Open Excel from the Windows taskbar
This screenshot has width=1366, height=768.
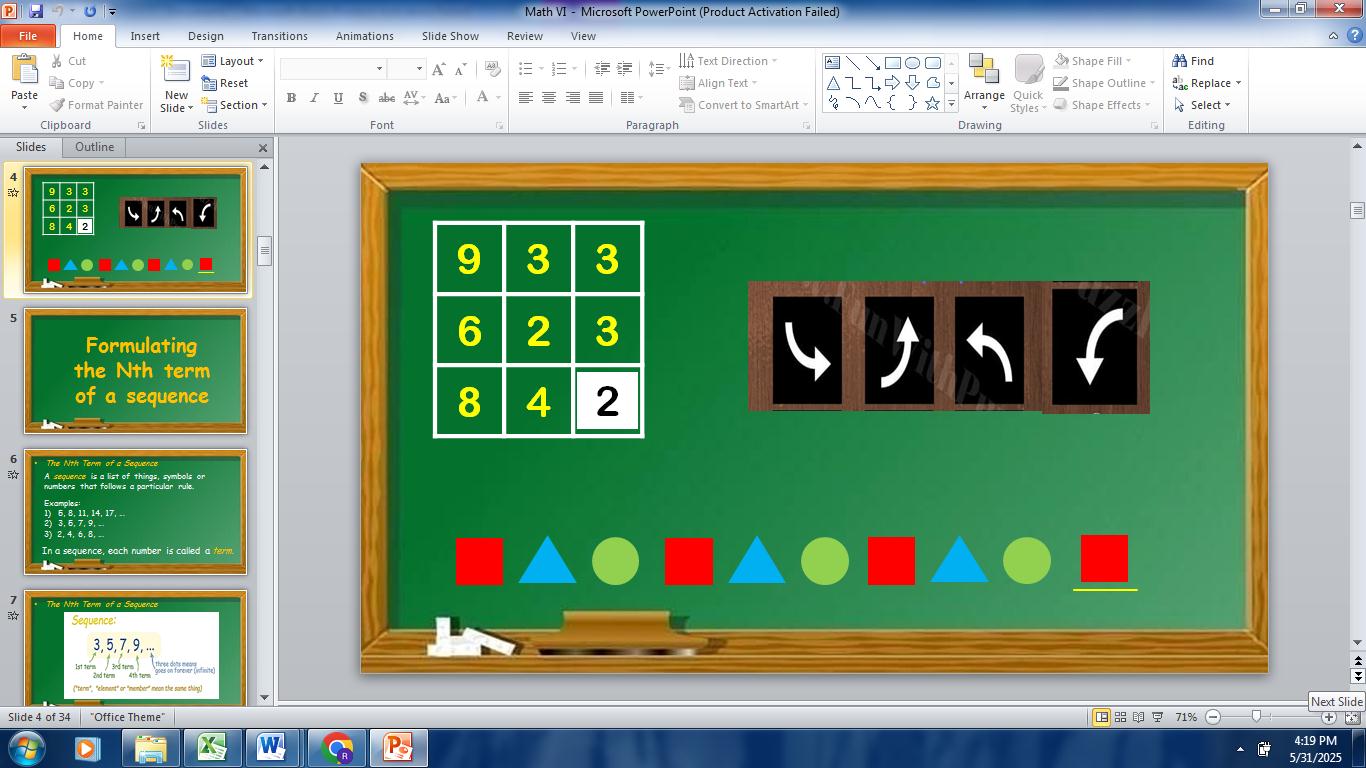[x=211, y=748]
